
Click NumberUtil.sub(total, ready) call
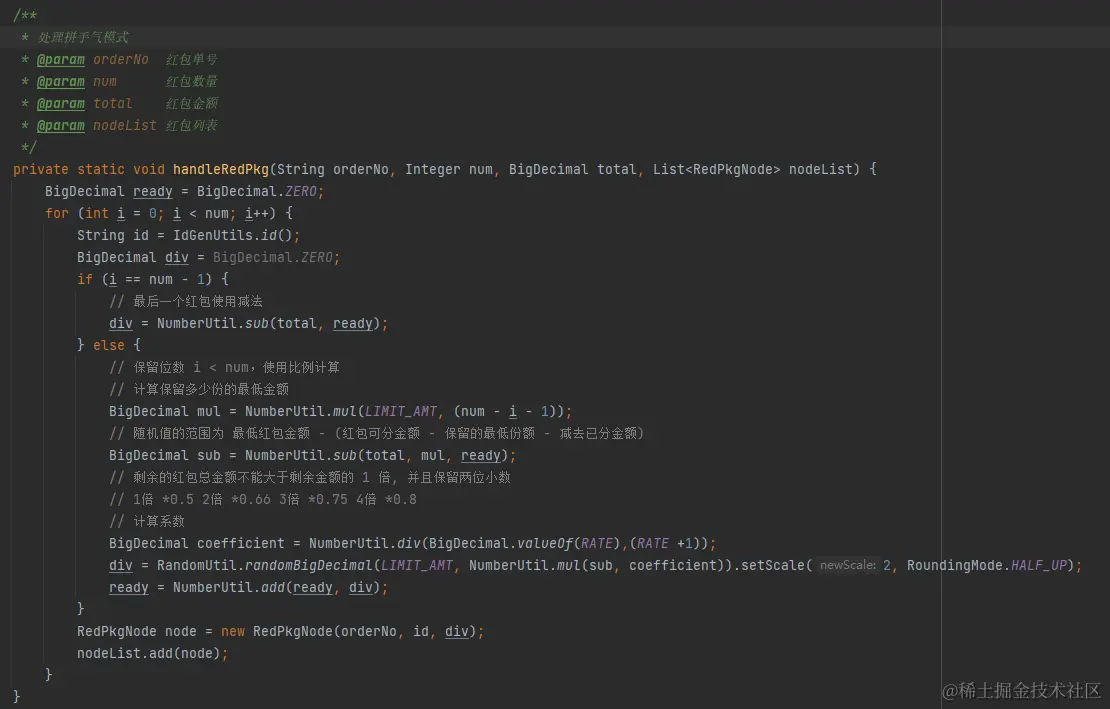tap(269, 323)
